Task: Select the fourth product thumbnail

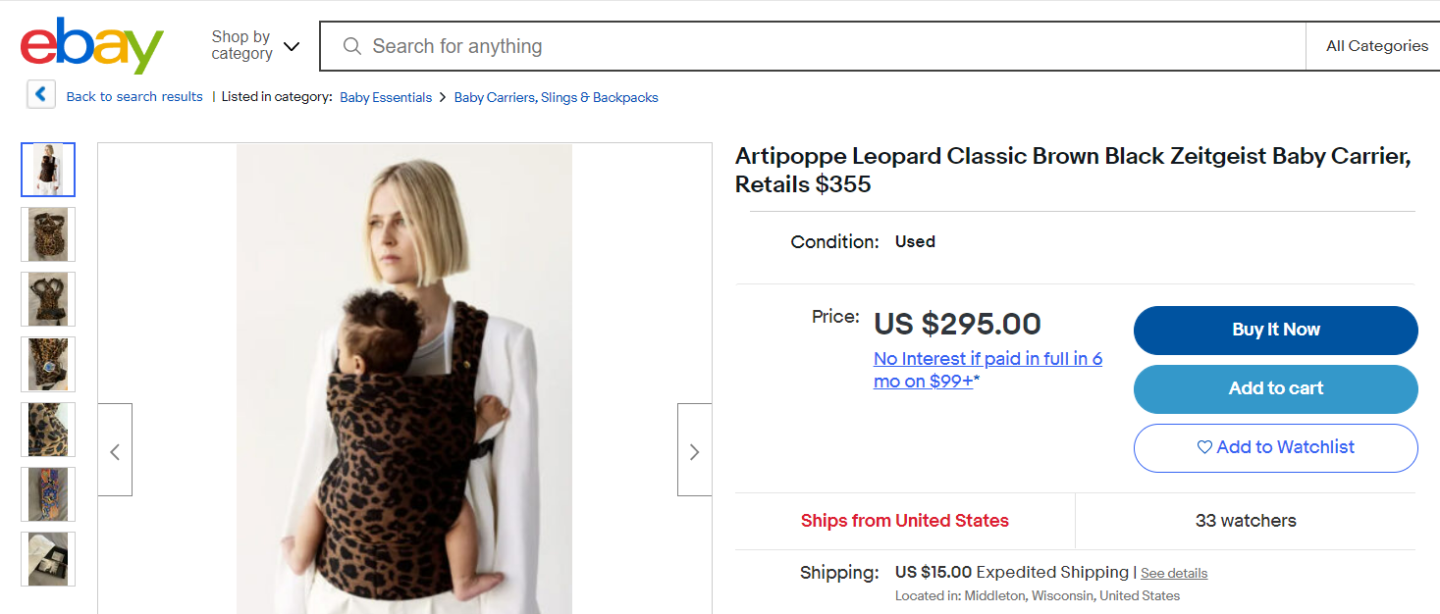Action: pos(48,365)
